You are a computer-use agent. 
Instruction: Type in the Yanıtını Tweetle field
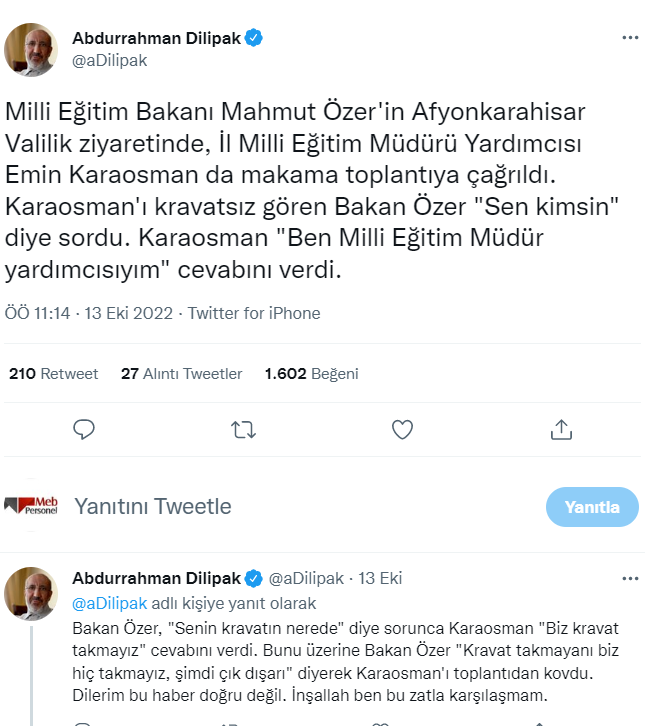(x=300, y=506)
